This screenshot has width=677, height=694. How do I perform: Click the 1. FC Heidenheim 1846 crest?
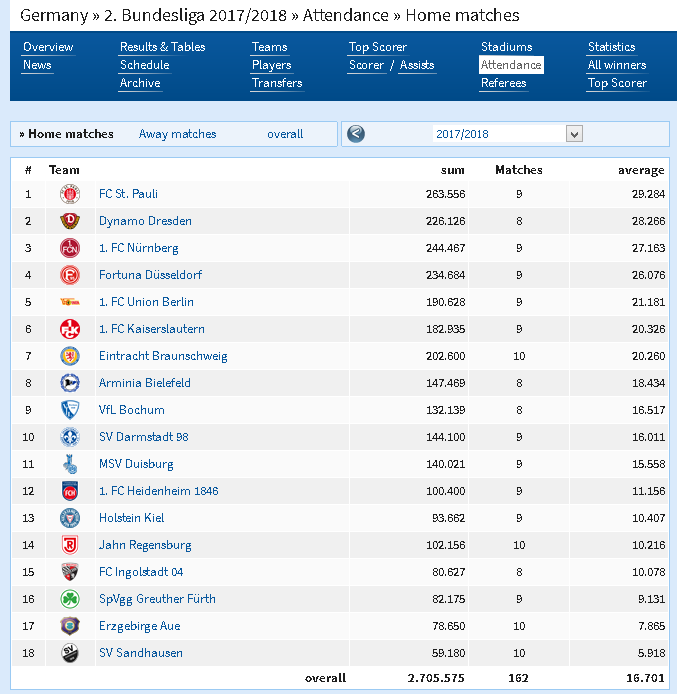pos(70,491)
